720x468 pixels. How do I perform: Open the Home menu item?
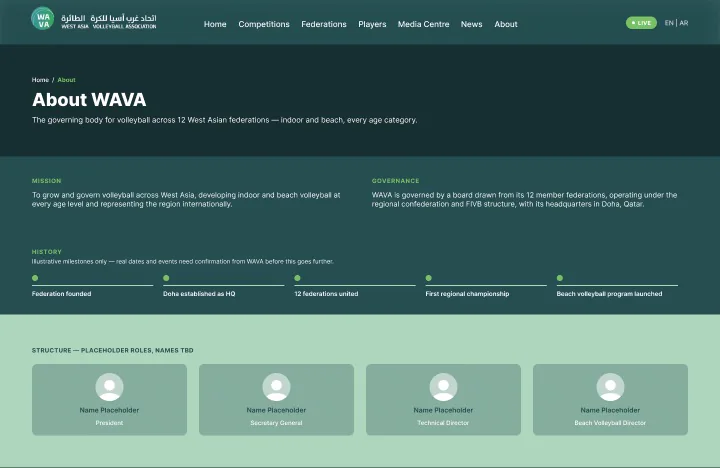[215, 24]
